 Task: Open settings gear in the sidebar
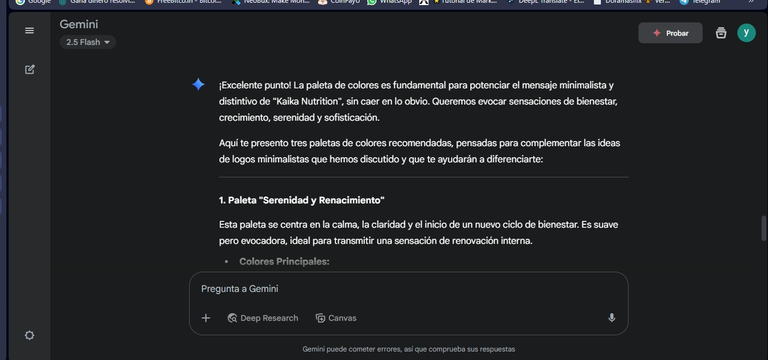point(29,336)
